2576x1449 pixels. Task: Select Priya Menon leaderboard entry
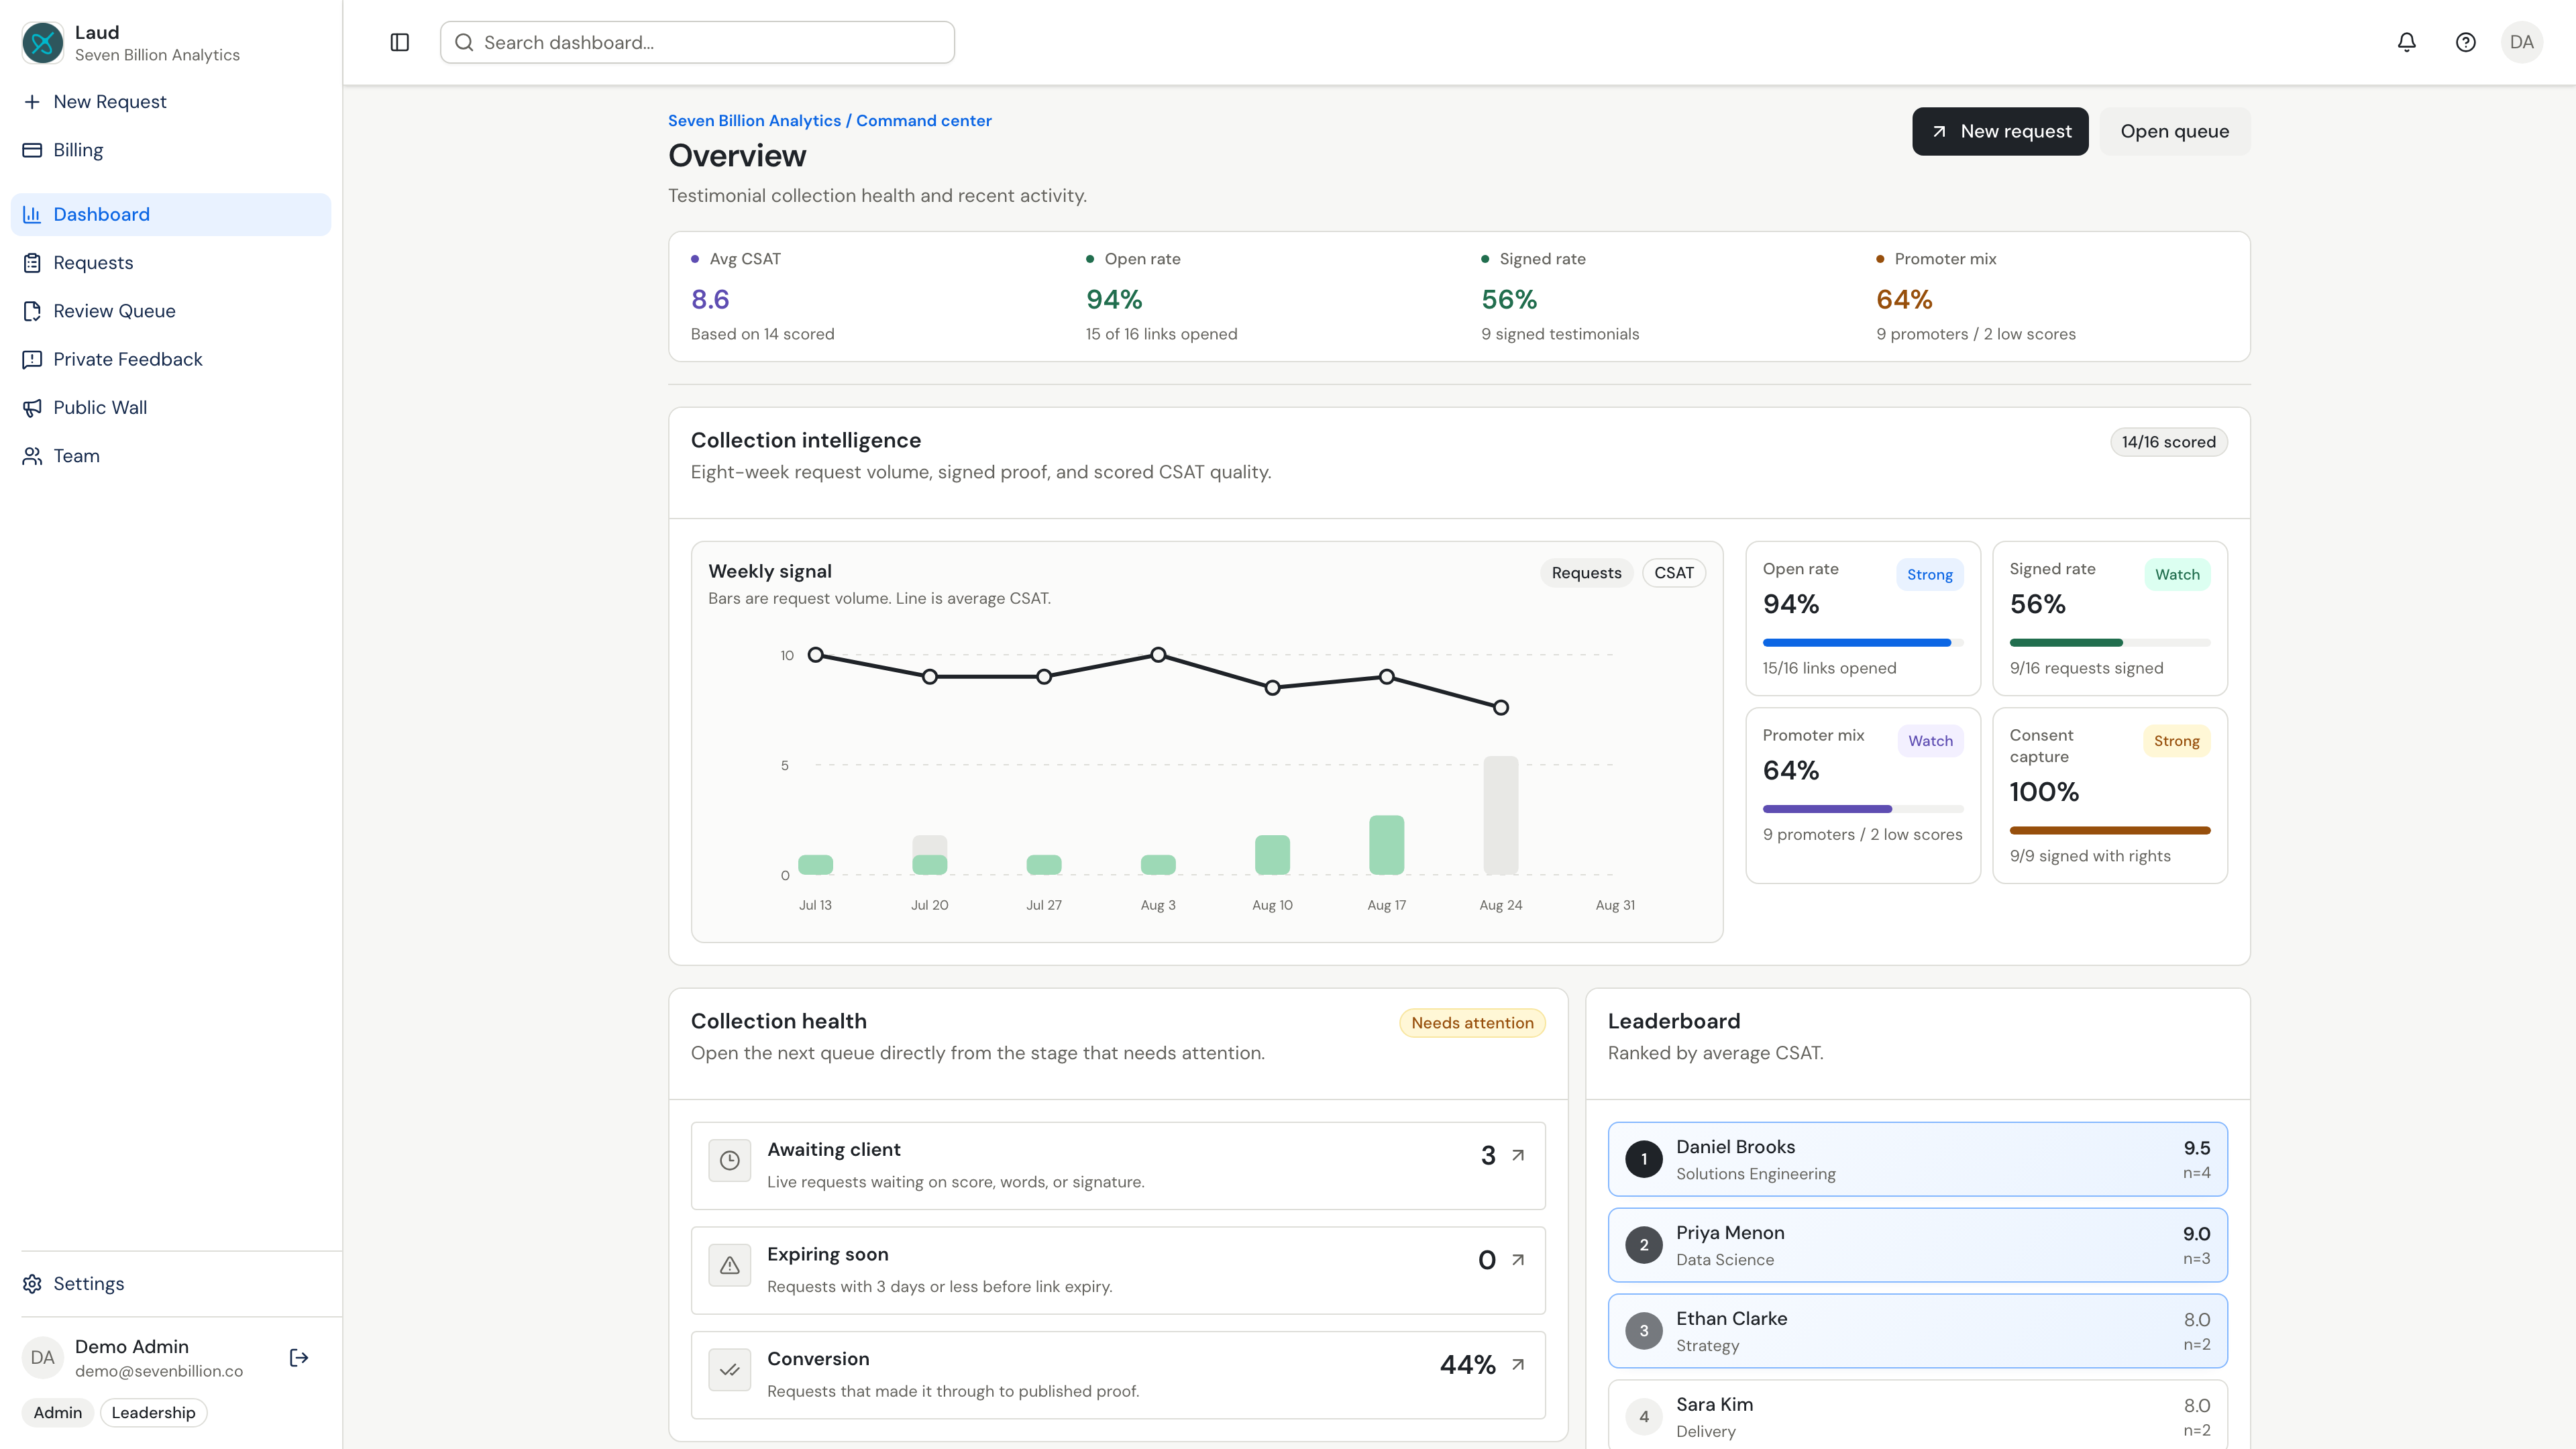1917,1245
